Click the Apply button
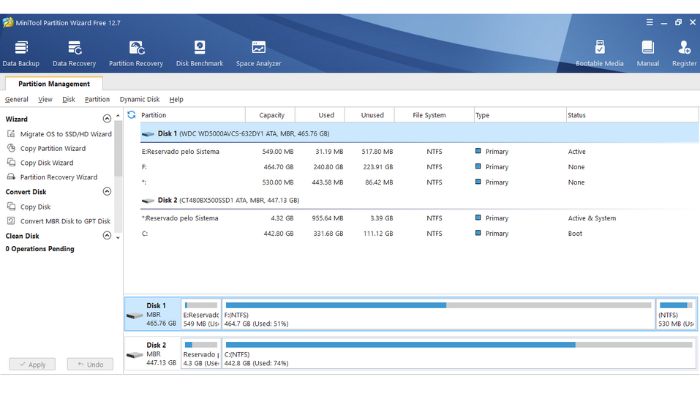 [33, 364]
